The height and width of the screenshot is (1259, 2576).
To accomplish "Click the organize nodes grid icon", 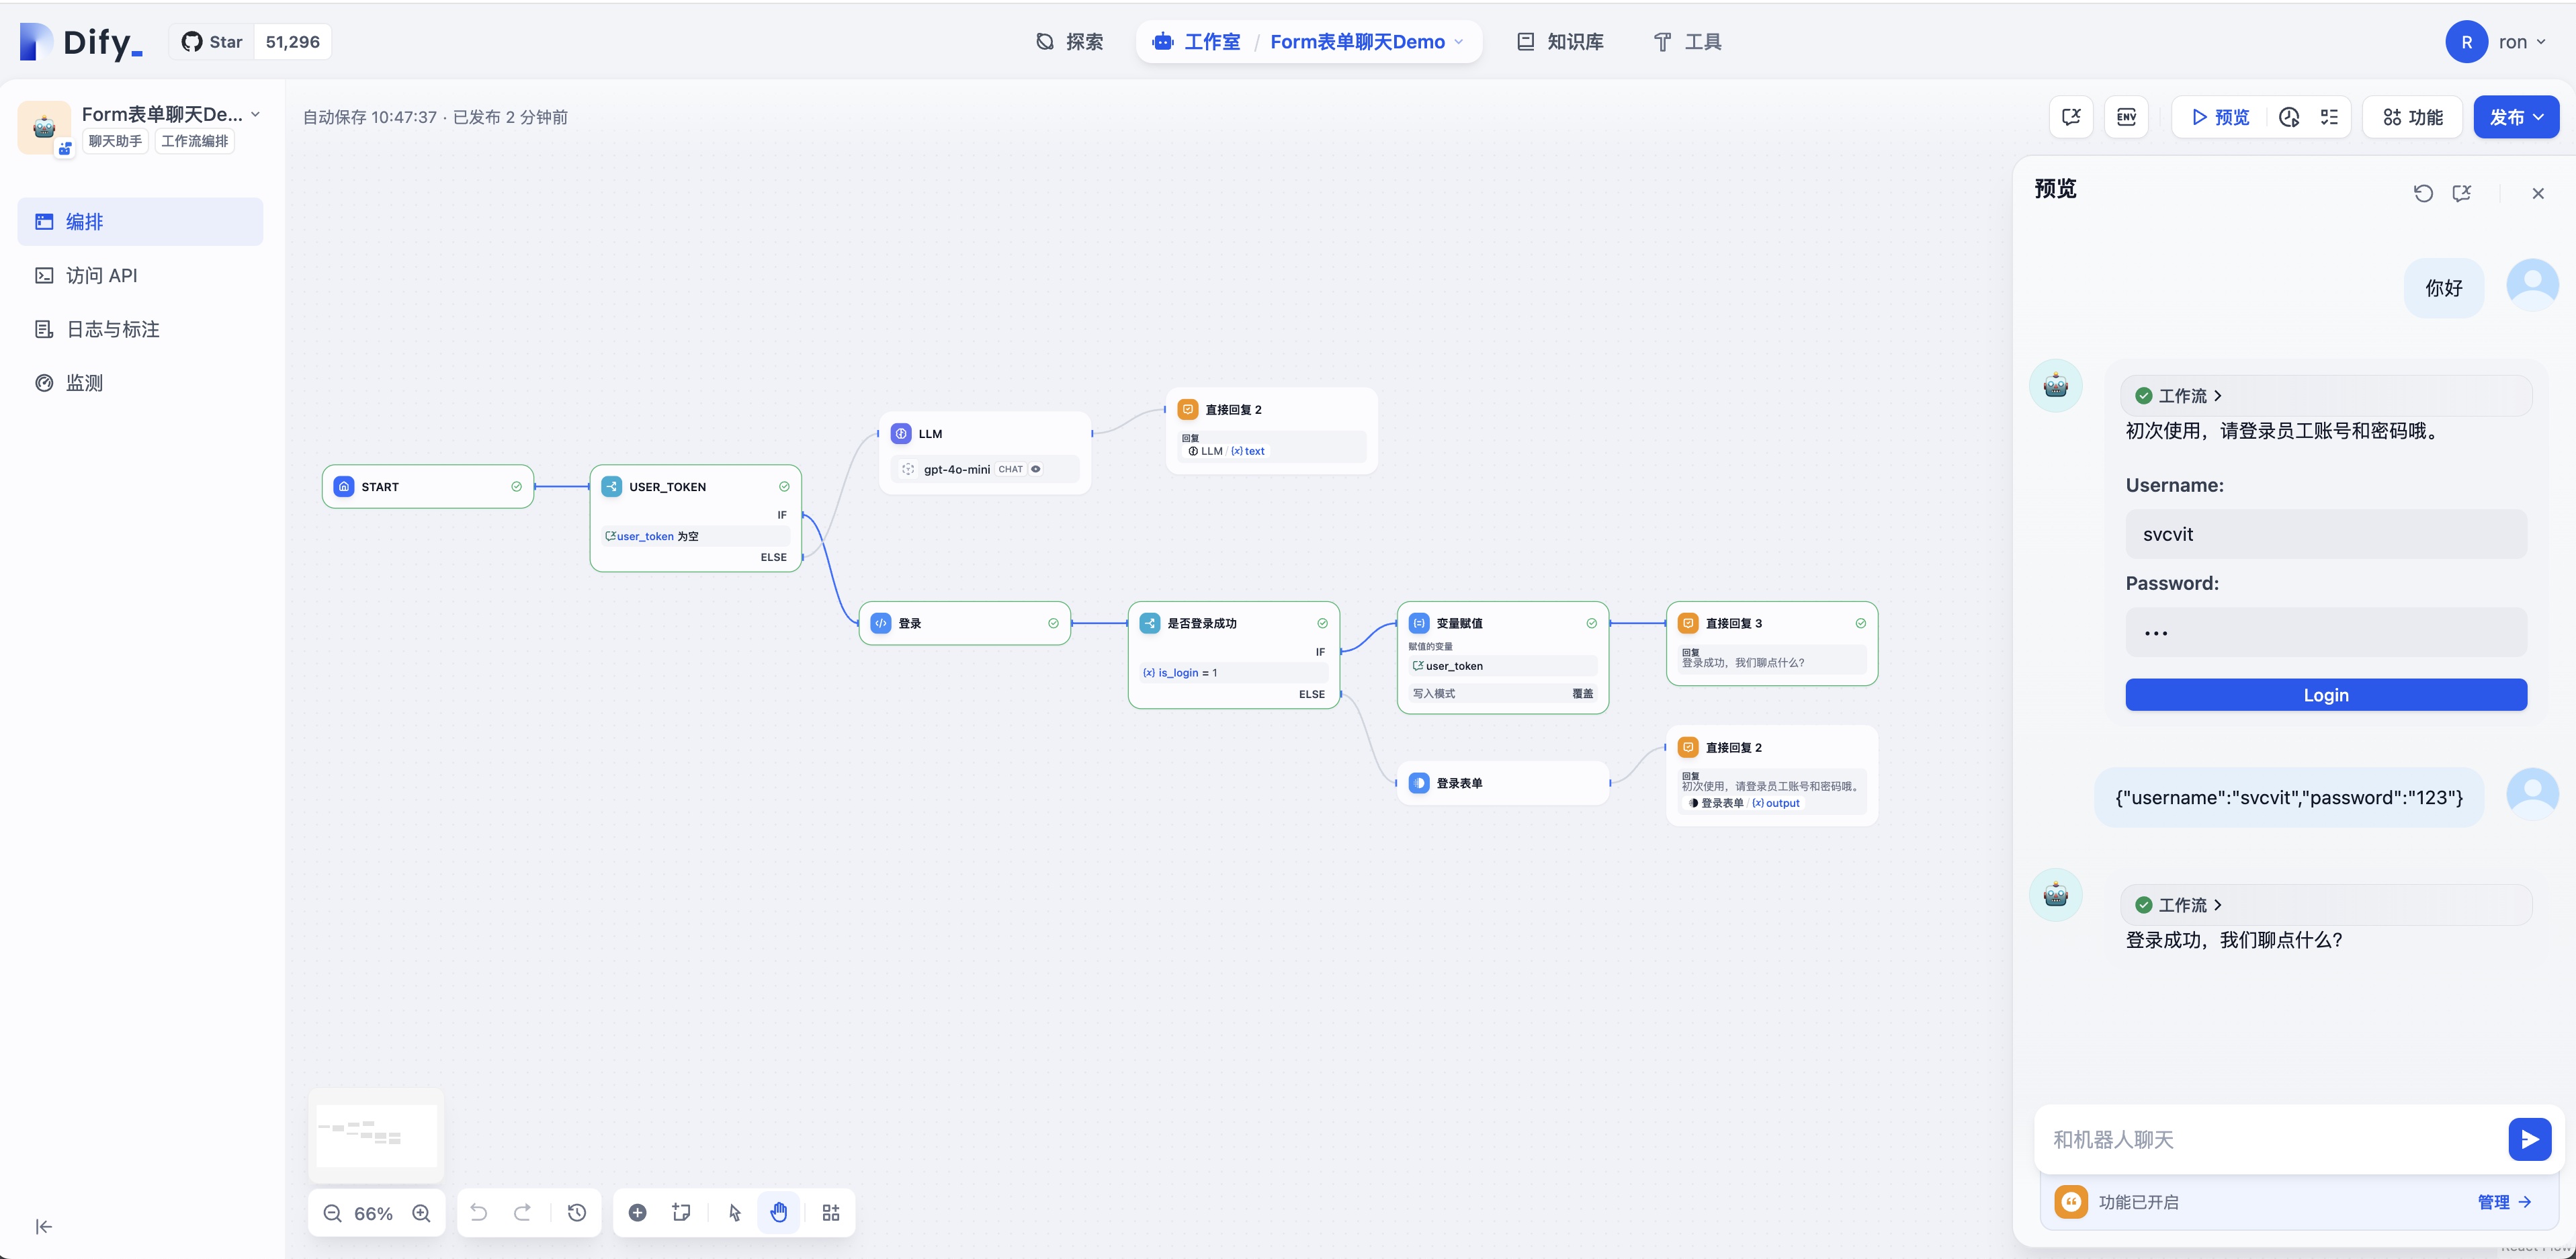I will [831, 1213].
